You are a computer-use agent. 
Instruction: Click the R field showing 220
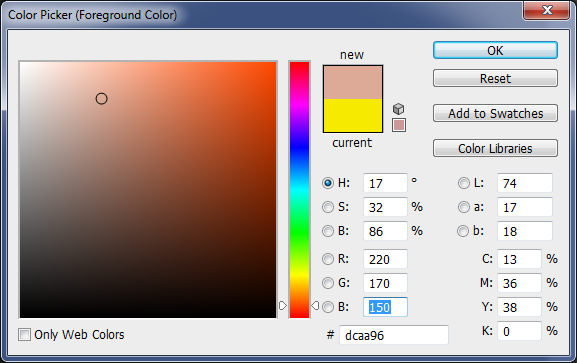click(385, 259)
